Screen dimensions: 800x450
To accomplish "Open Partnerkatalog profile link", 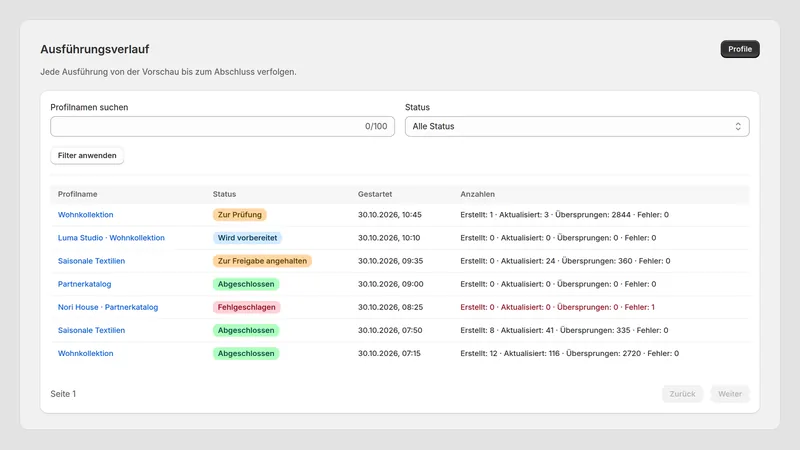I will [x=84, y=284].
